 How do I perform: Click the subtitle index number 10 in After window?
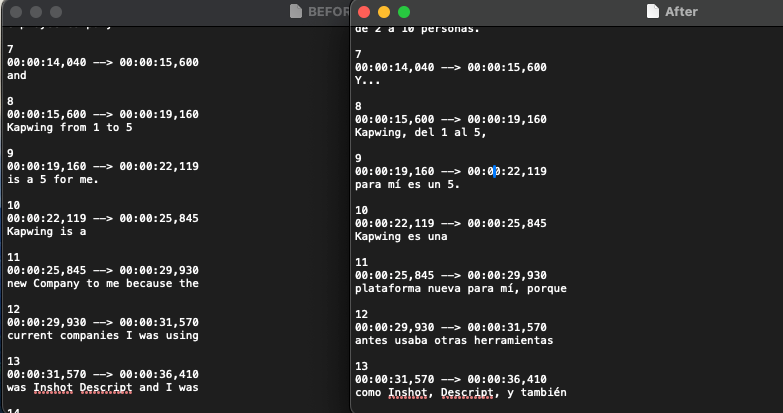point(362,210)
